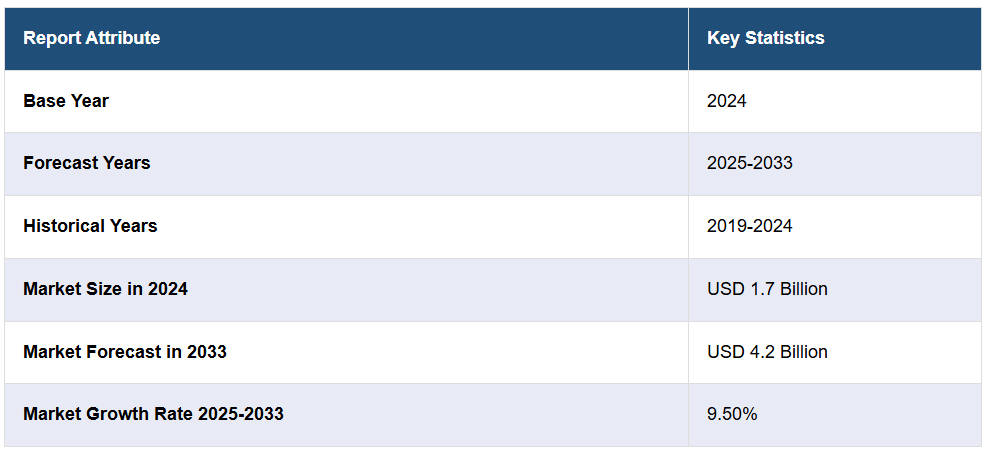Click the Base Year value 2024
The height and width of the screenshot is (456, 985).
click(726, 101)
